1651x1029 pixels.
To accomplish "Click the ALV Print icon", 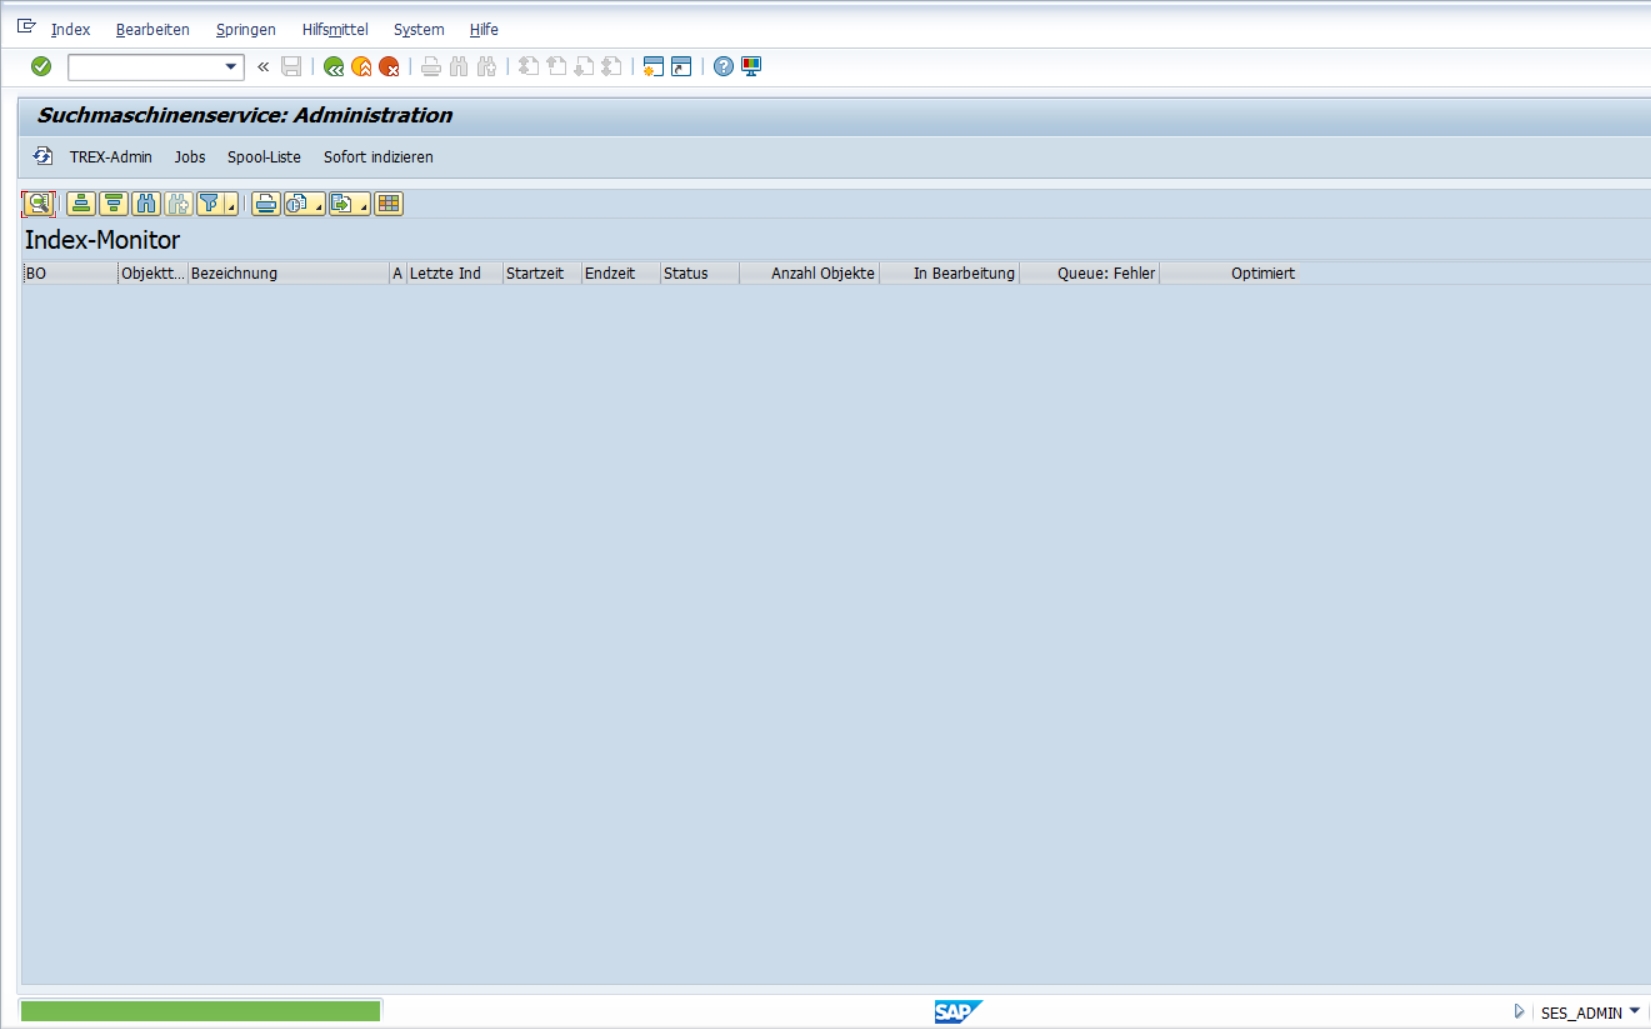I will 265,204.
